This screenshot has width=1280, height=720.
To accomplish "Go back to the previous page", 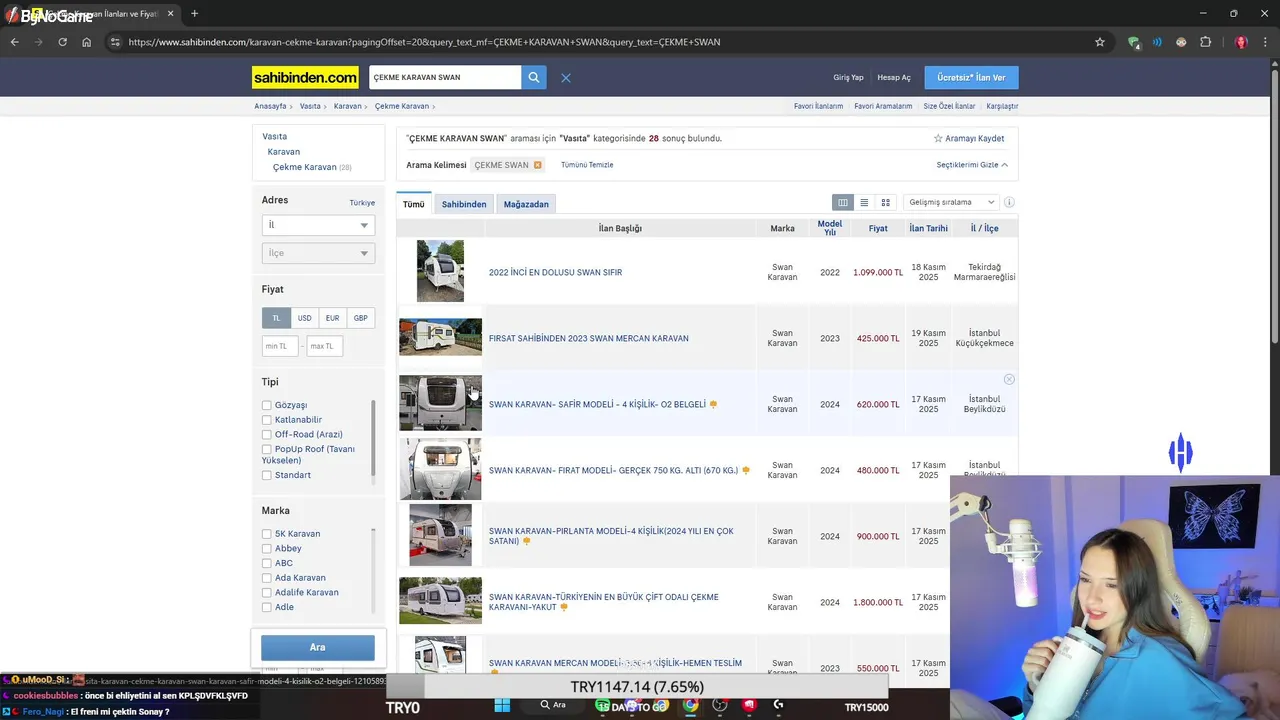I will 15,42.
